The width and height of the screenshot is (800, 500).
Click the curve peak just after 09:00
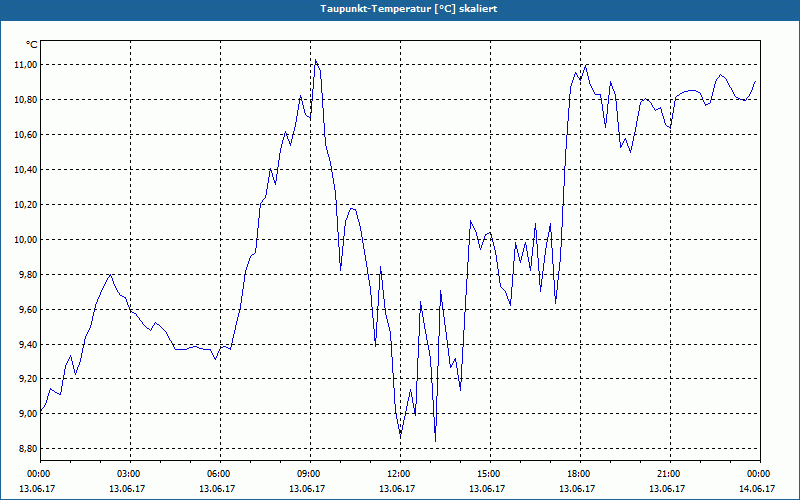tap(315, 60)
